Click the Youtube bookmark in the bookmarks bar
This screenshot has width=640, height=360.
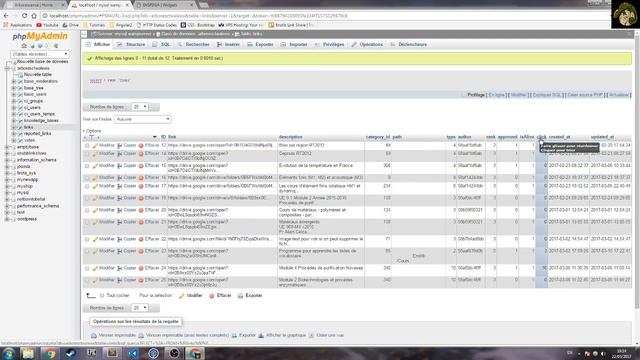tap(47, 25)
